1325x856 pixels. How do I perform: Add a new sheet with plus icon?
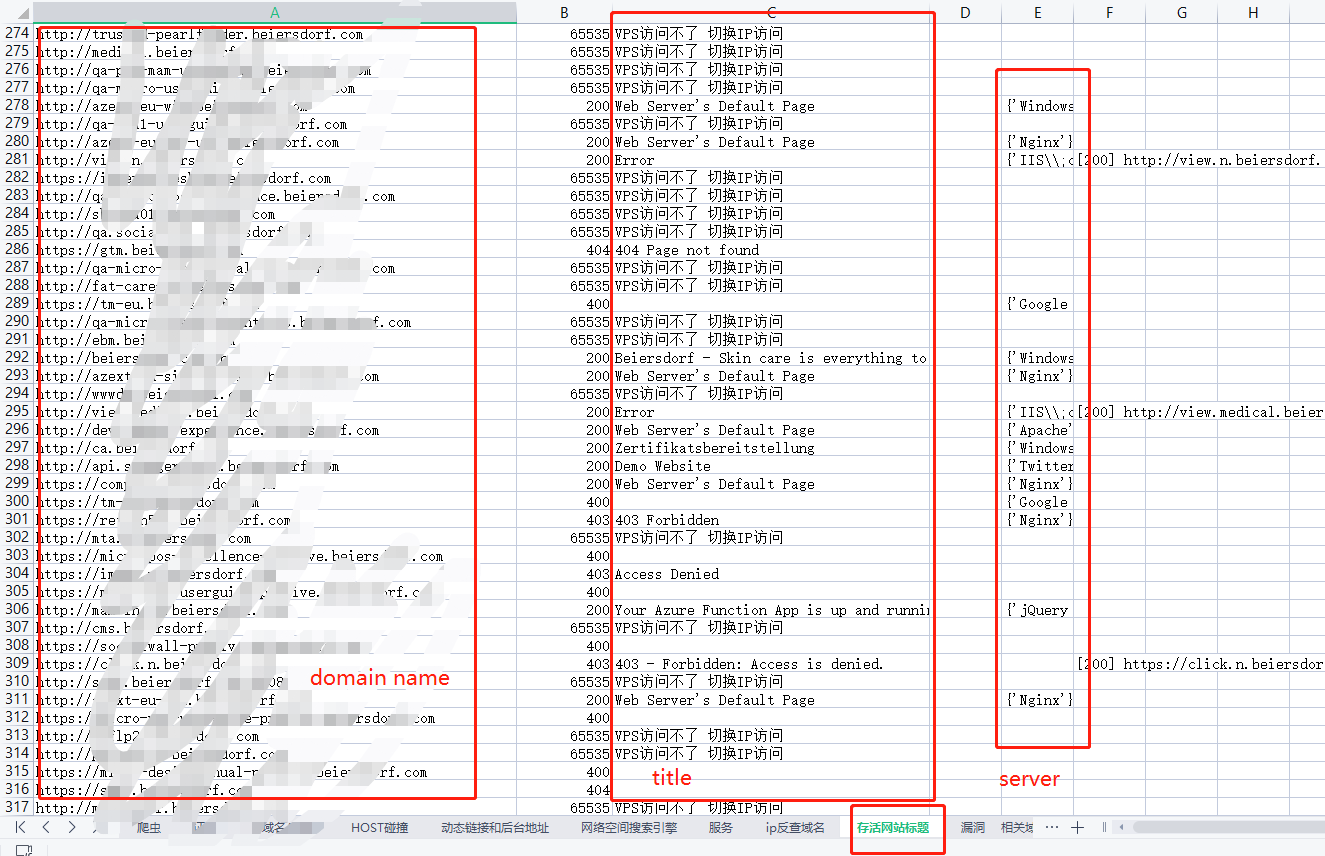tap(1077, 828)
